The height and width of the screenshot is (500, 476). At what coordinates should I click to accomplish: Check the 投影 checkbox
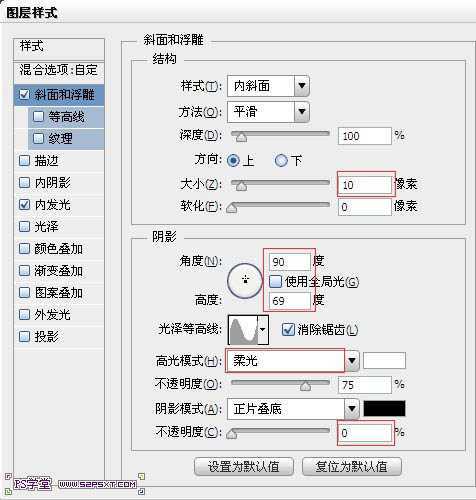[x=24, y=337]
